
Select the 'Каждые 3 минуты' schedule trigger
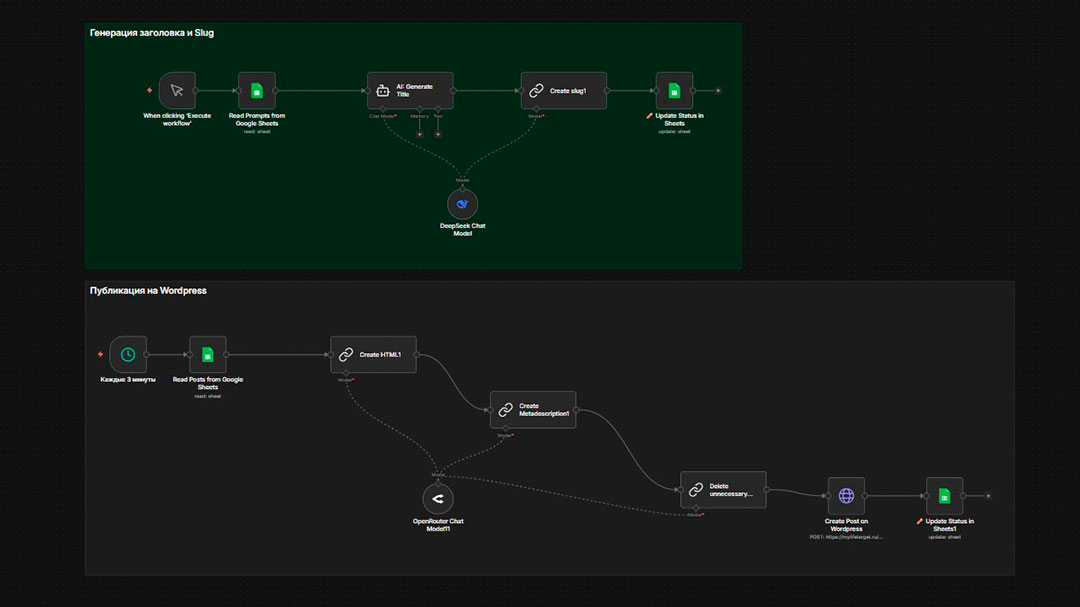pos(128,354)
